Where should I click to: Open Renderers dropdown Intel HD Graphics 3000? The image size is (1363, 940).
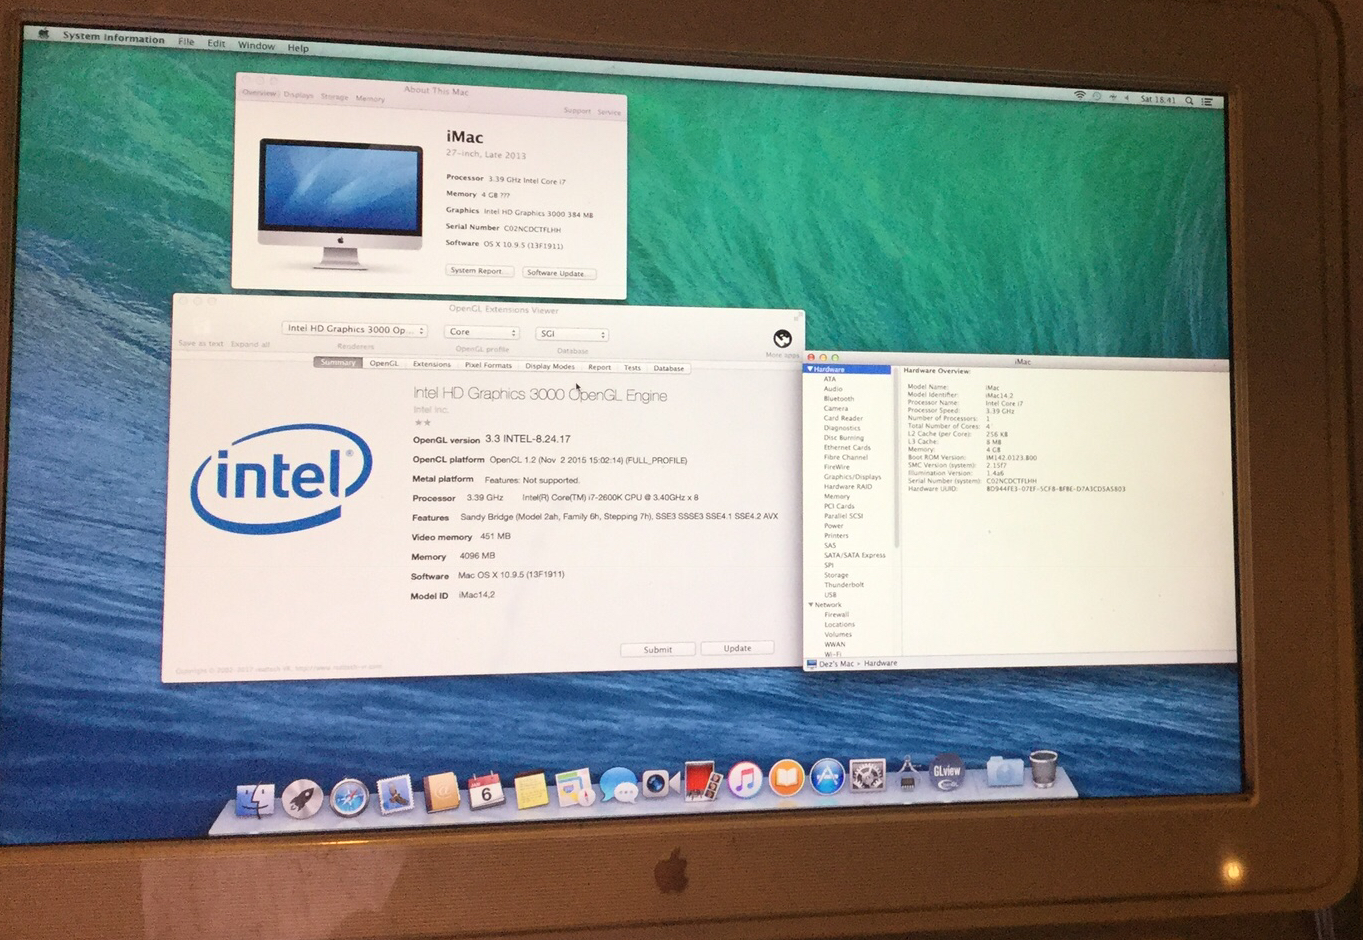(355, 329)
